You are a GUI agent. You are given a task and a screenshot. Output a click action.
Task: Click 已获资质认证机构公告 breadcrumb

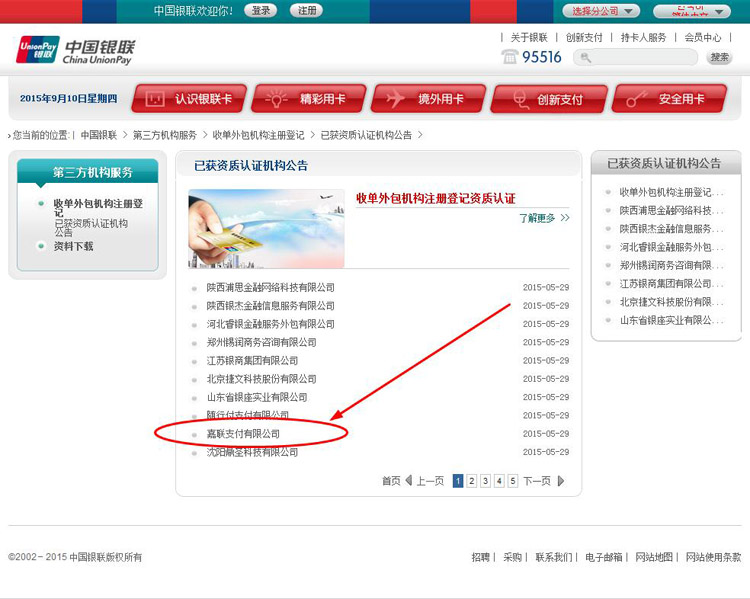366,135
